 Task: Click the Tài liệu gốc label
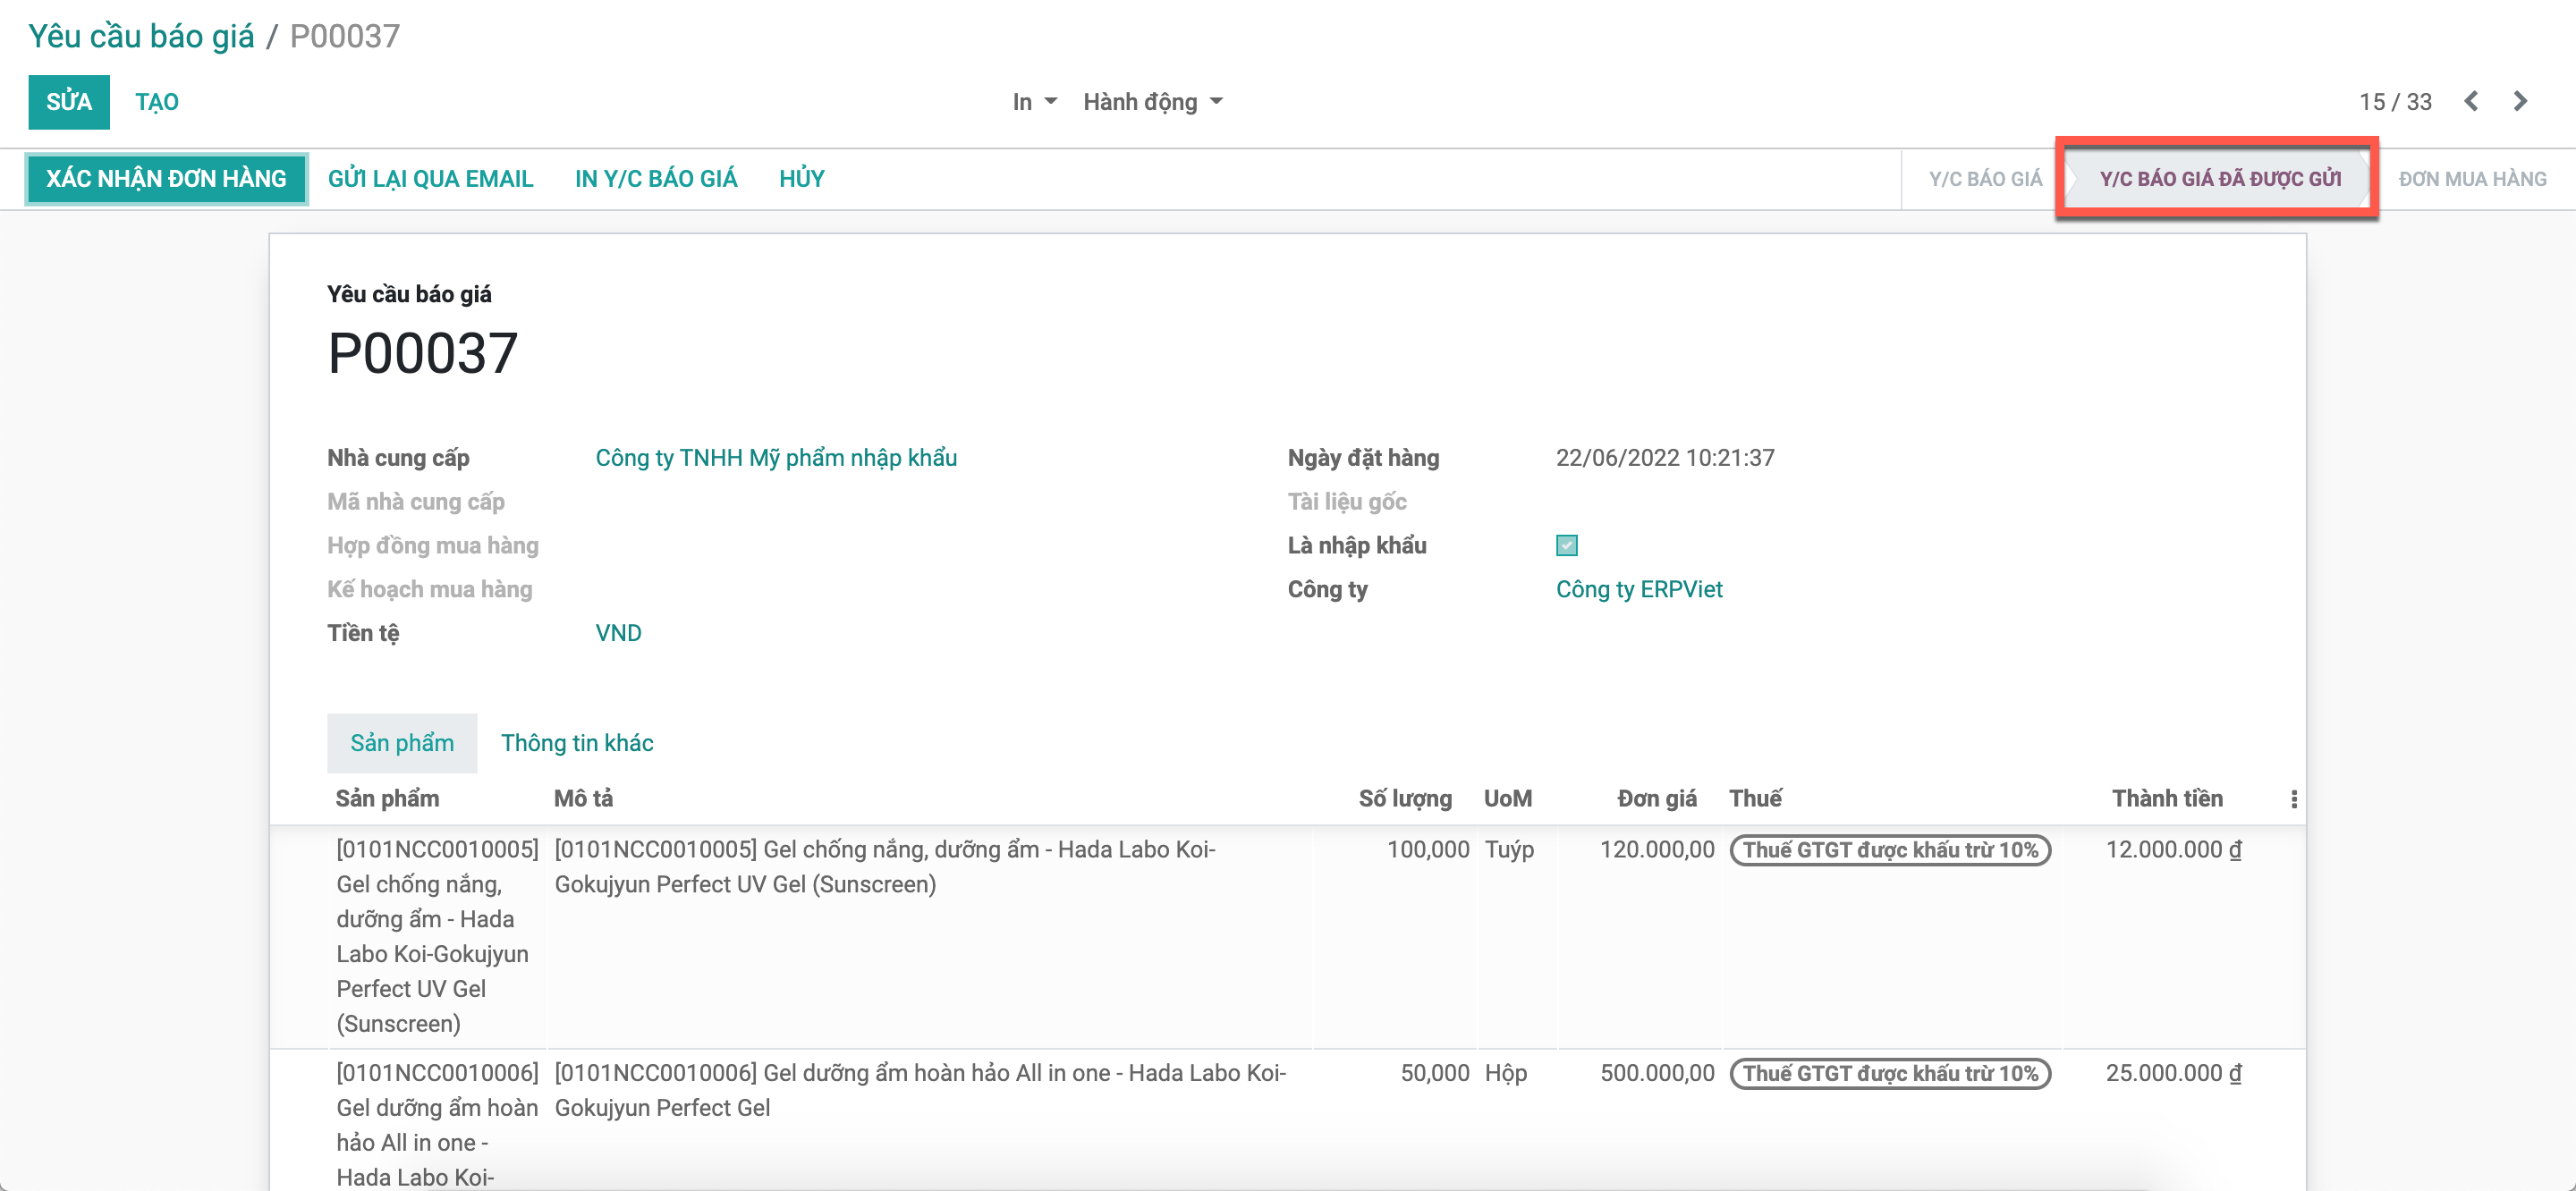[1346, 502]
